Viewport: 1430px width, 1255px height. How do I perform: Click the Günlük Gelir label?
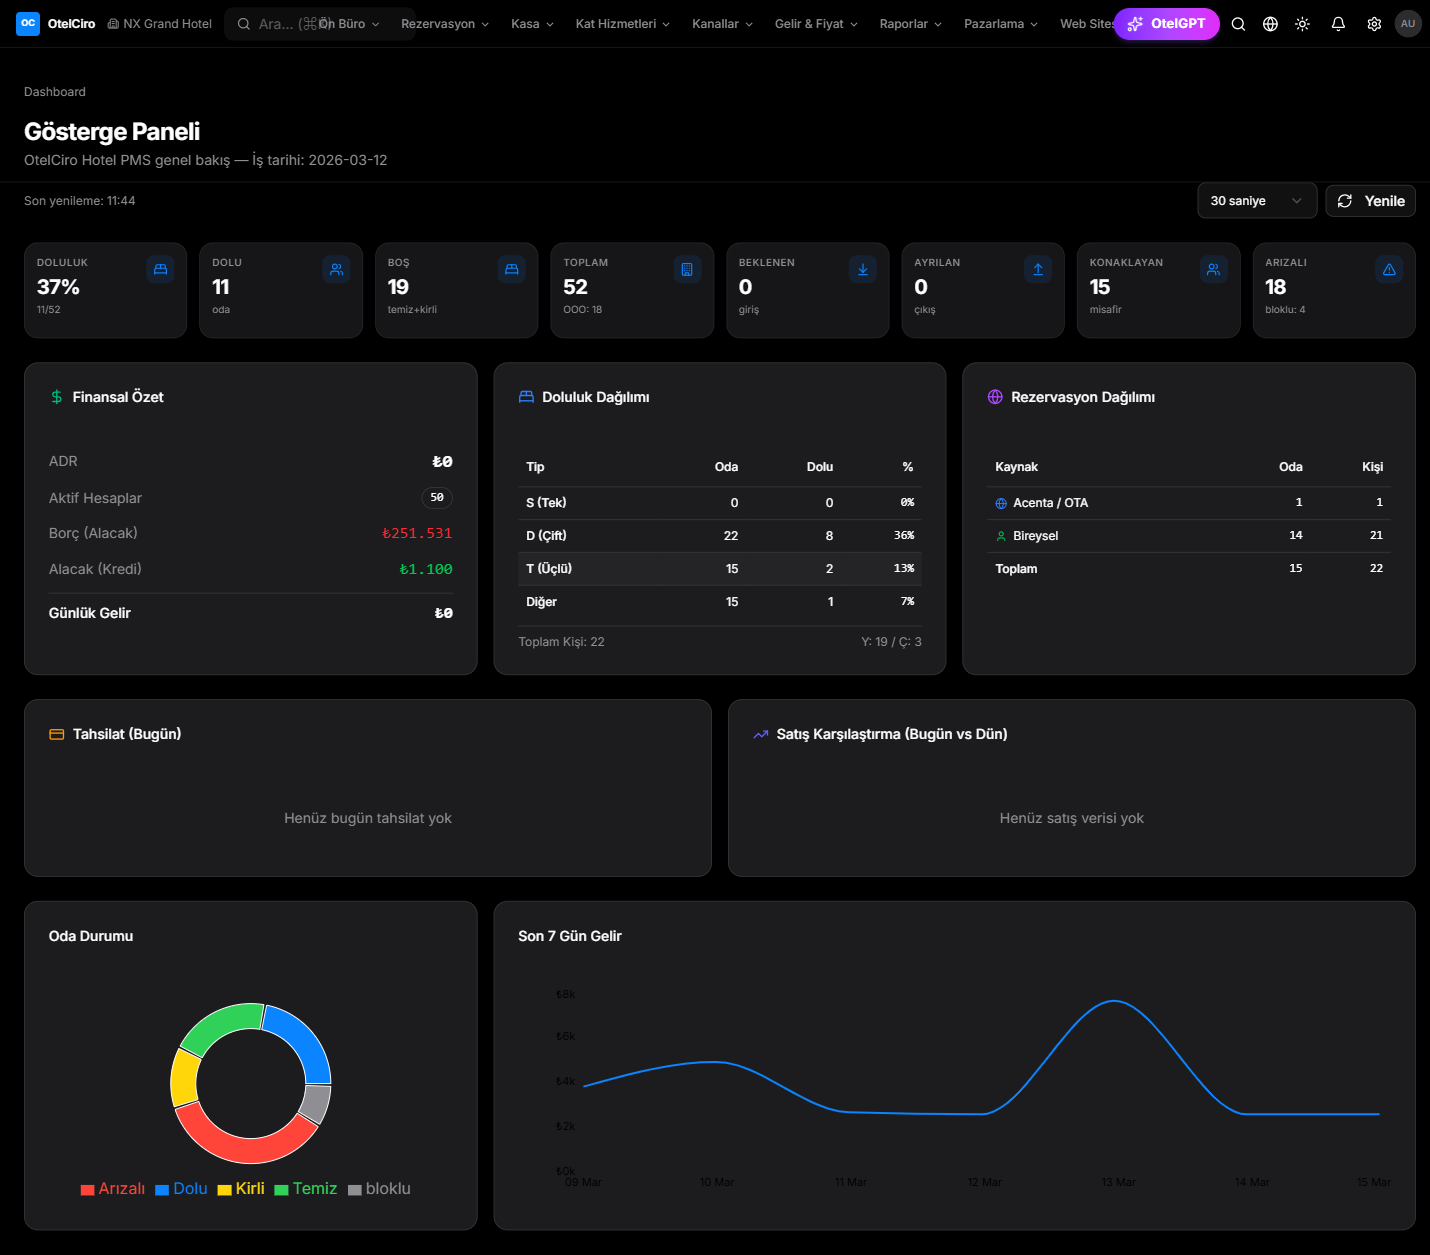click(90, 613)
